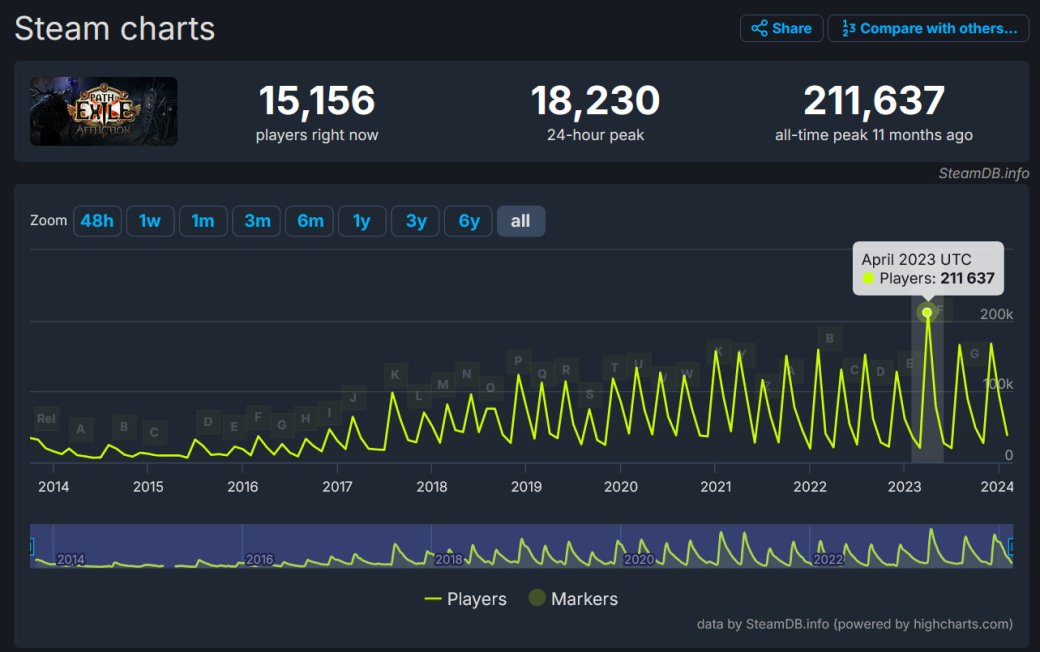
Task: Click marker A between 2014 and 2015
Action: pyautogui.click(x=81, y=429)
